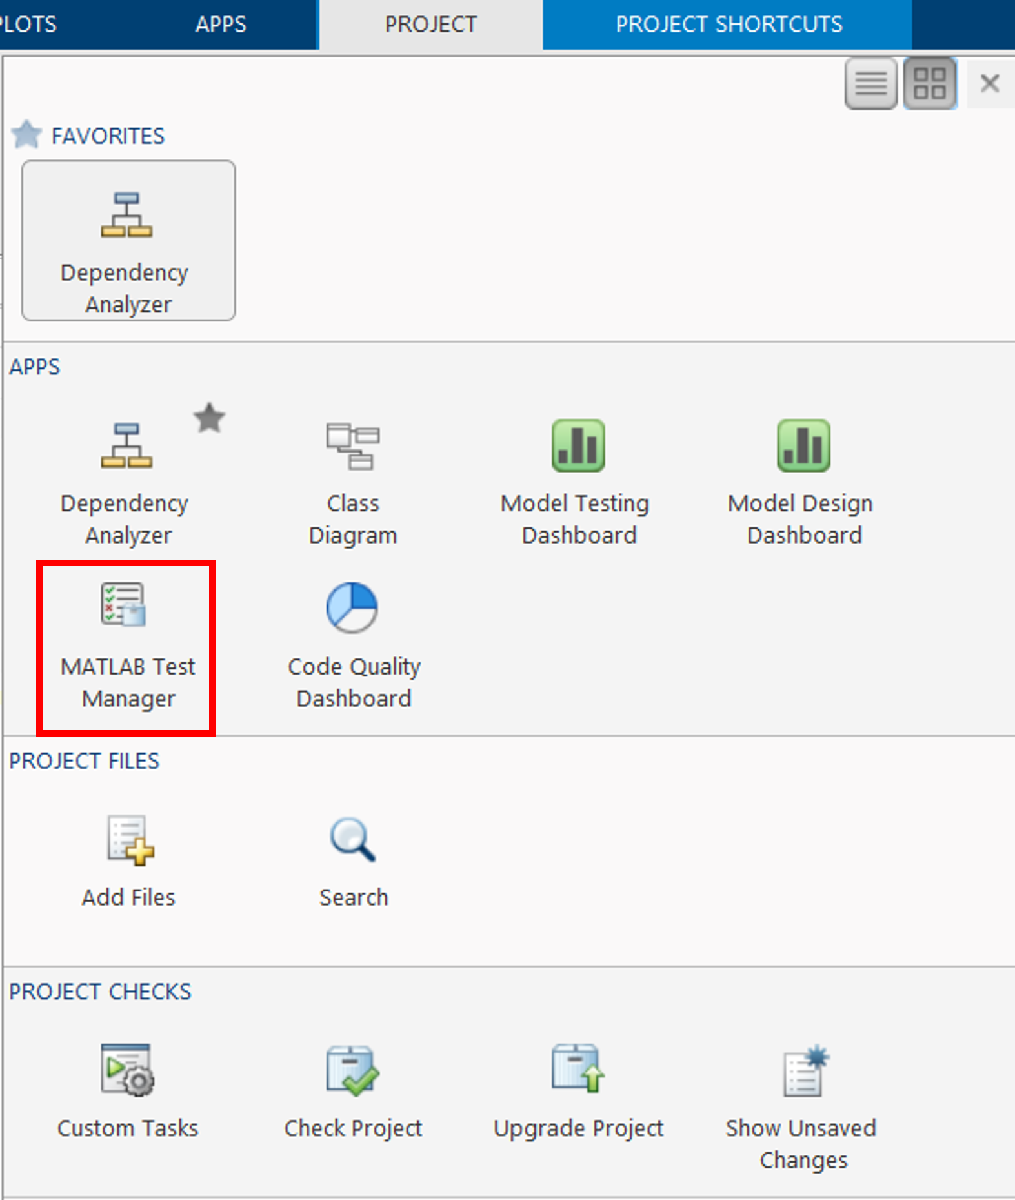
Task: Open project file Search
Action: [352, 858]
